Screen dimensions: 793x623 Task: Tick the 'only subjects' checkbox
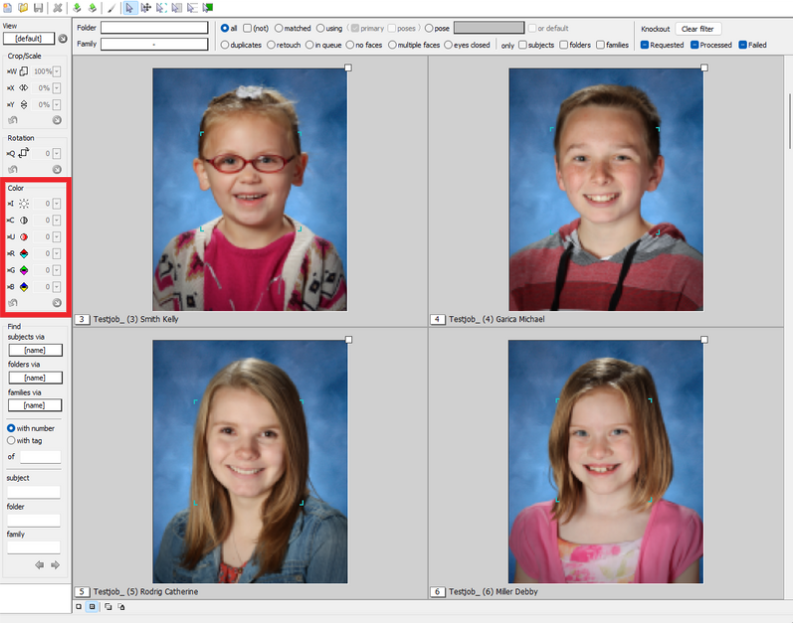pyautogui.click(x=523, y=45)
